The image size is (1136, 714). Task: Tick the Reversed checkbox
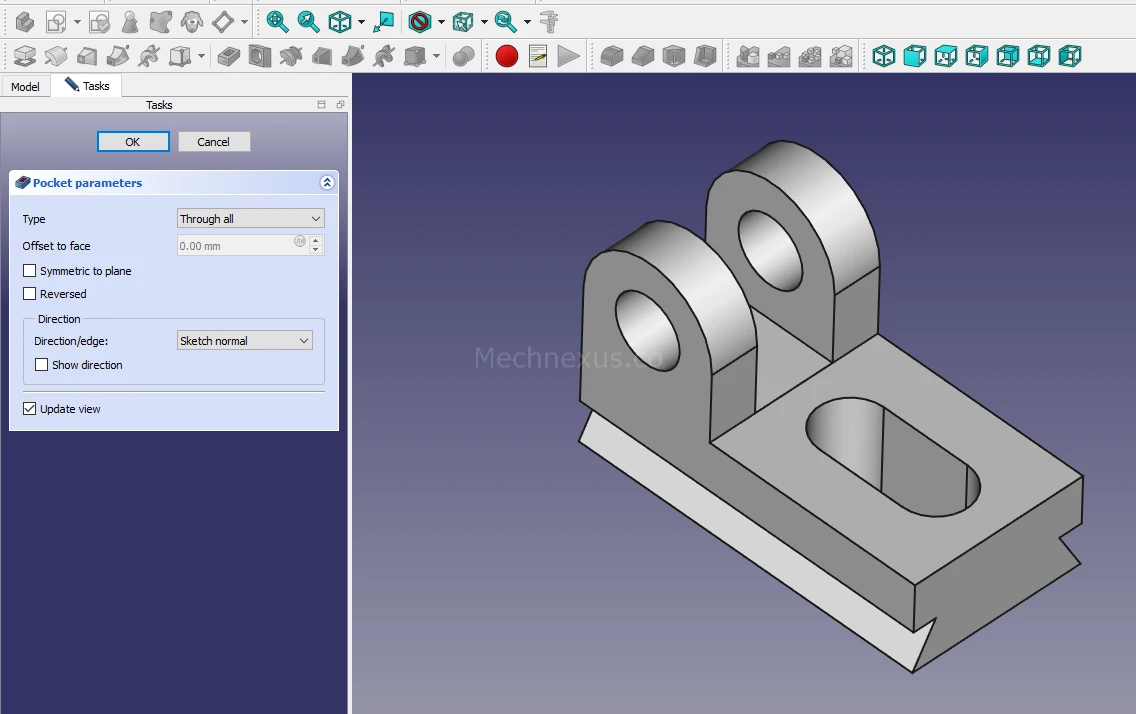tap(30, 294)
